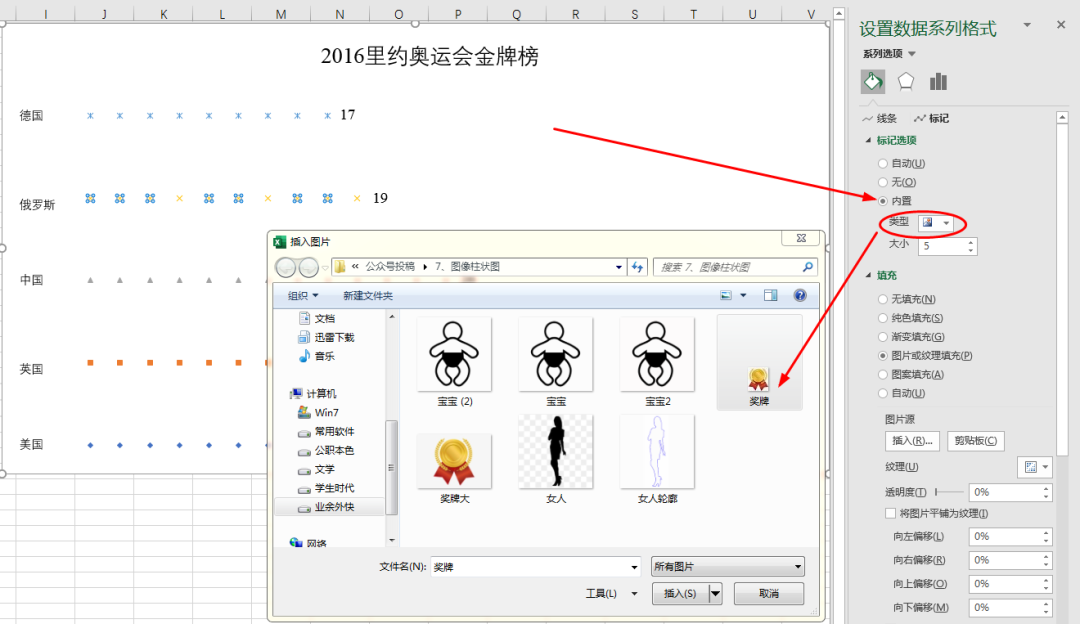This screenshot has height=624, width=1080.
Task: Select marker option 无(O)
Action: click(x=882, y=182)
